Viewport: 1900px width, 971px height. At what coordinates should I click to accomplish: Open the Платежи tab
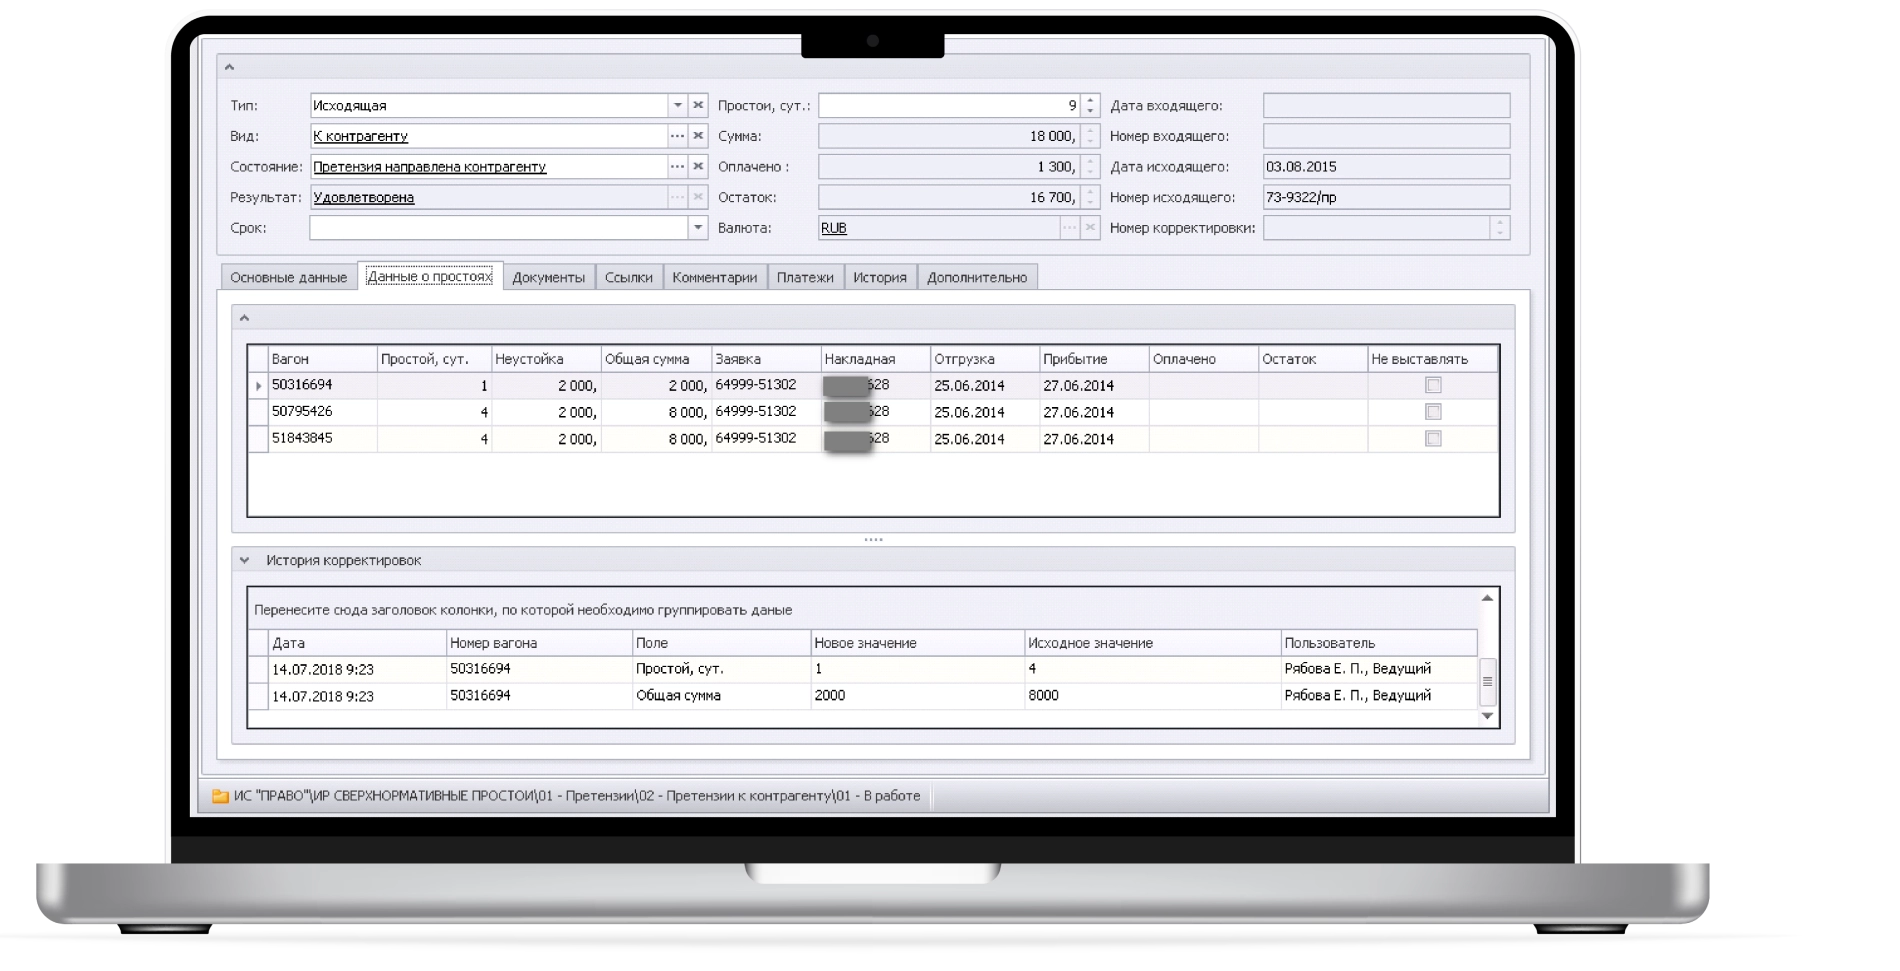coord(805,277)
